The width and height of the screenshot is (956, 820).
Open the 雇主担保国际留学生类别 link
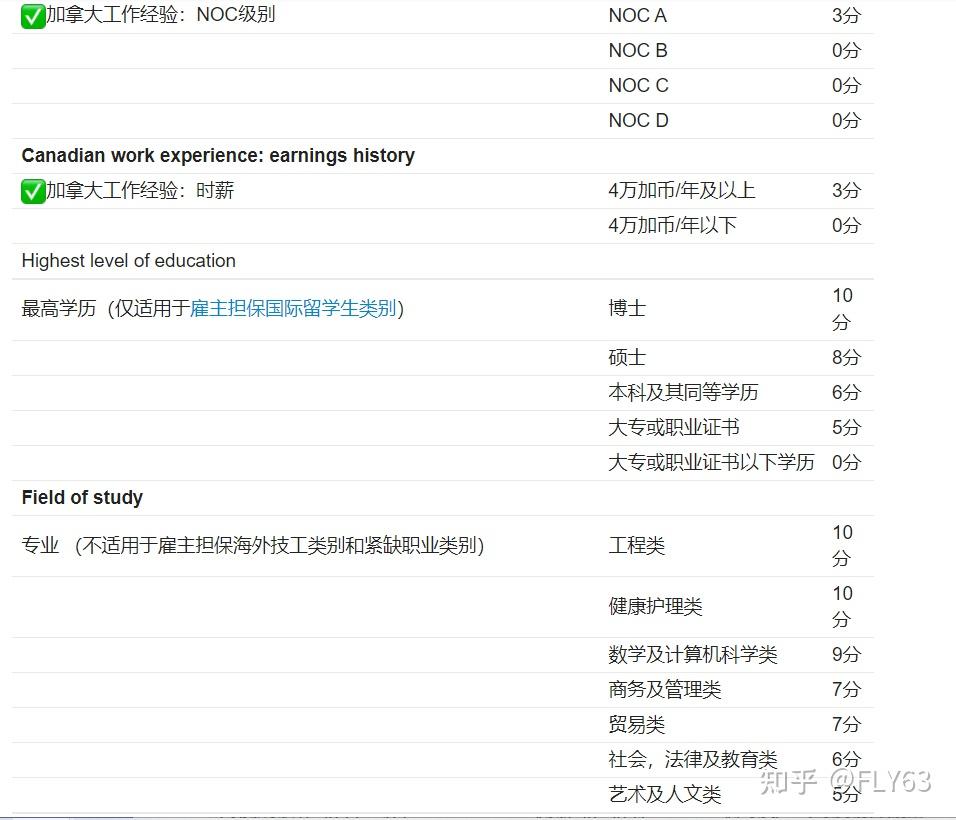tap(293, 308)
